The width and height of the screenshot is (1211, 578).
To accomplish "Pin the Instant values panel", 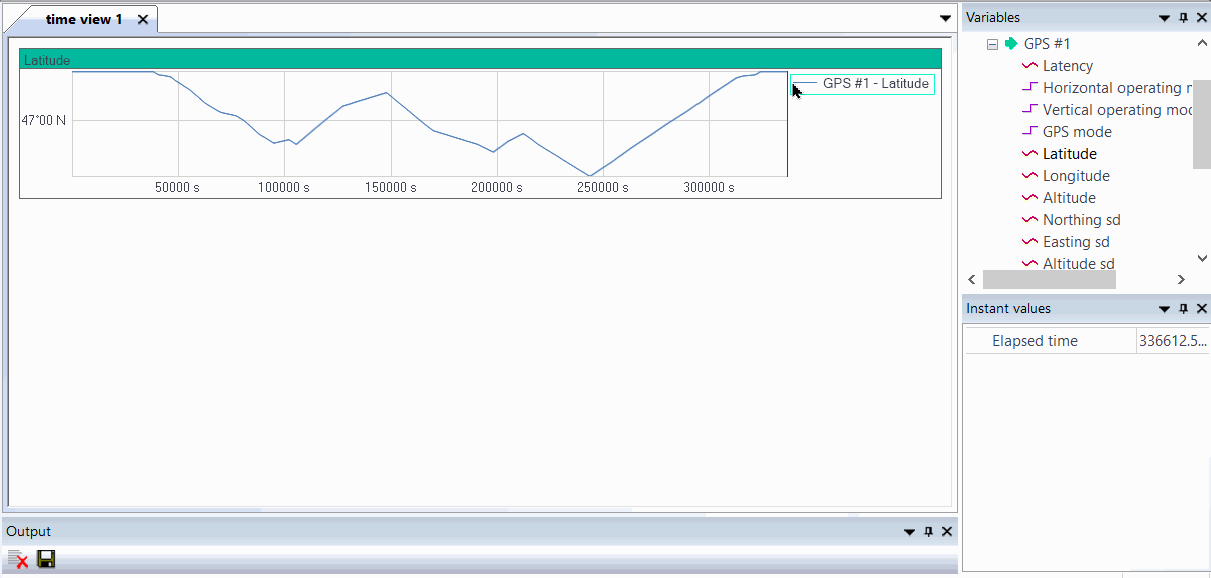I will coord(1184,309).
